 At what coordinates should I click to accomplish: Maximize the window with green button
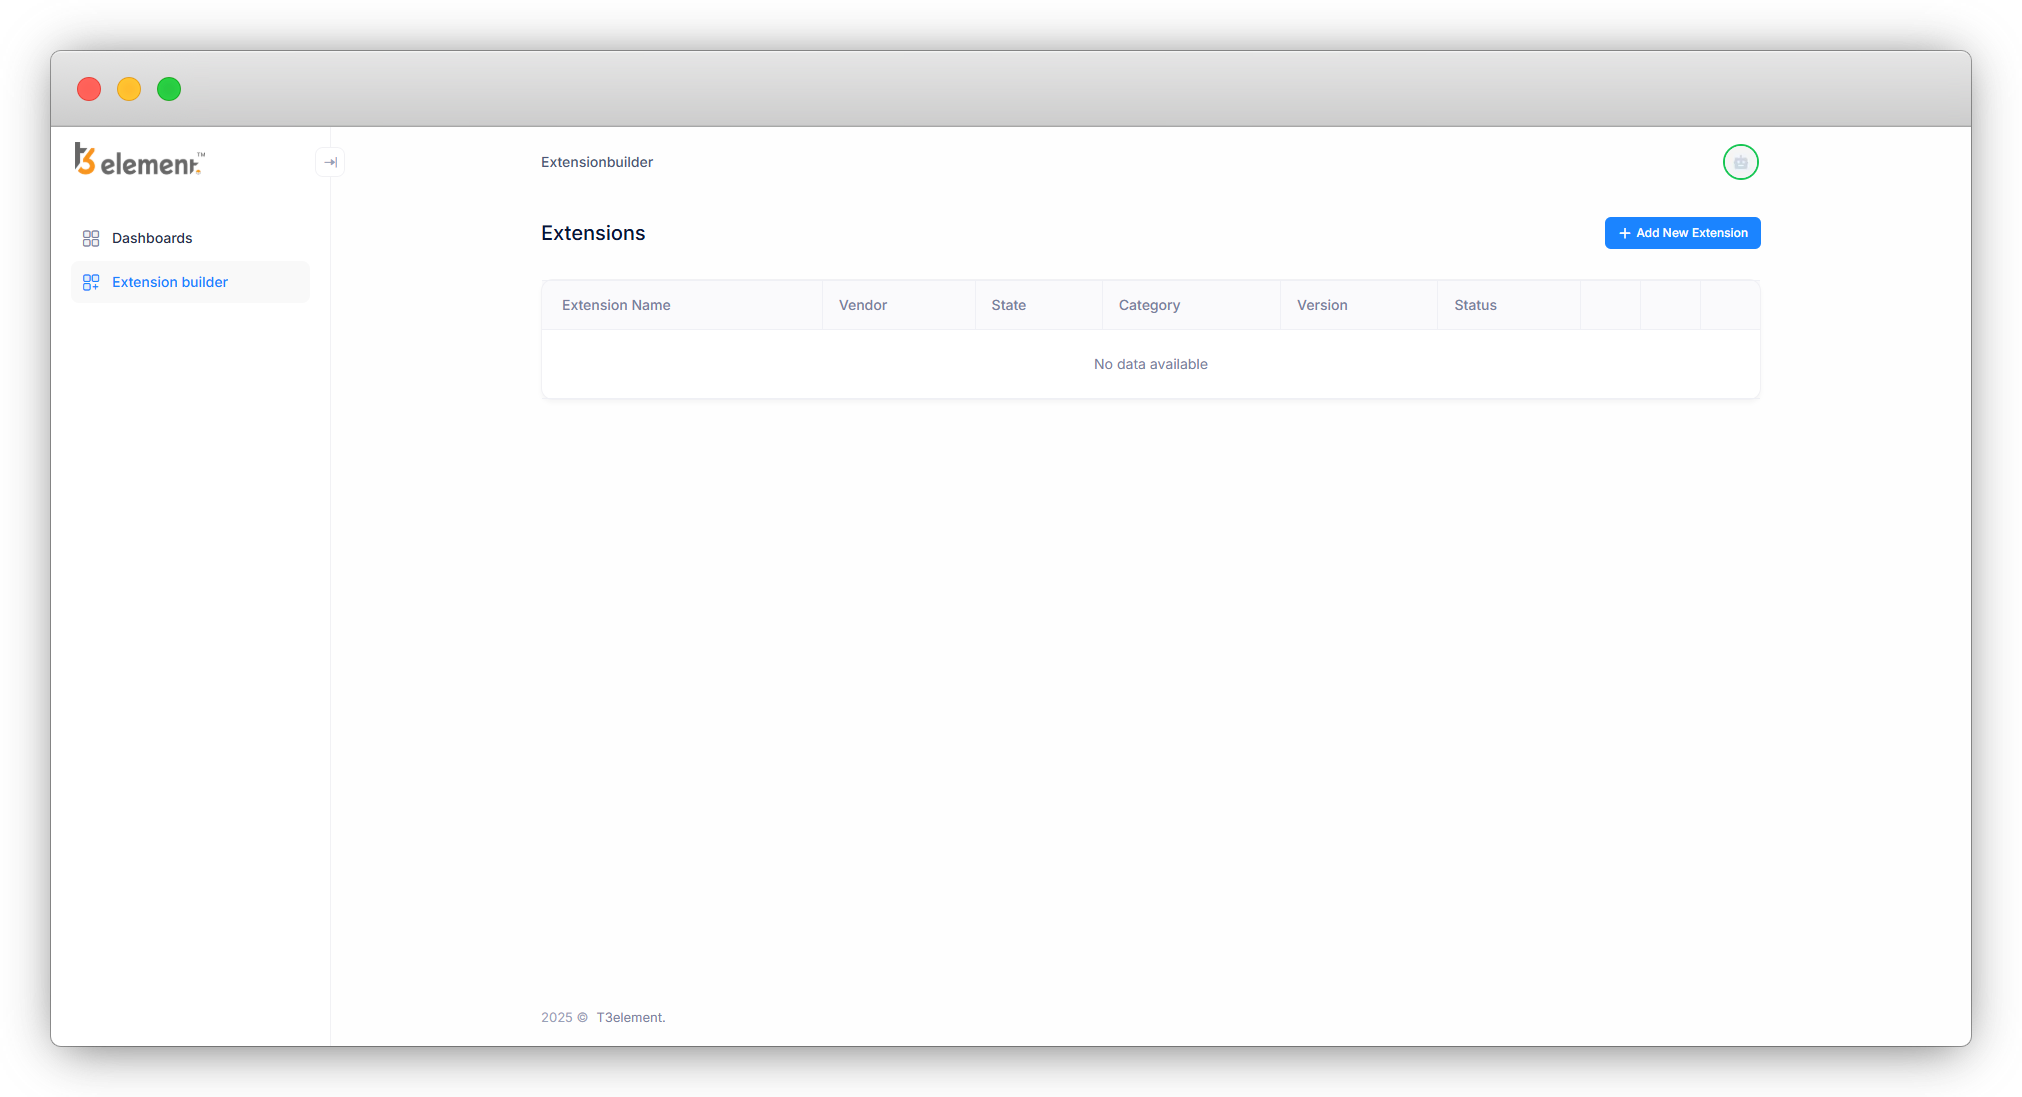tap(169, 89)
